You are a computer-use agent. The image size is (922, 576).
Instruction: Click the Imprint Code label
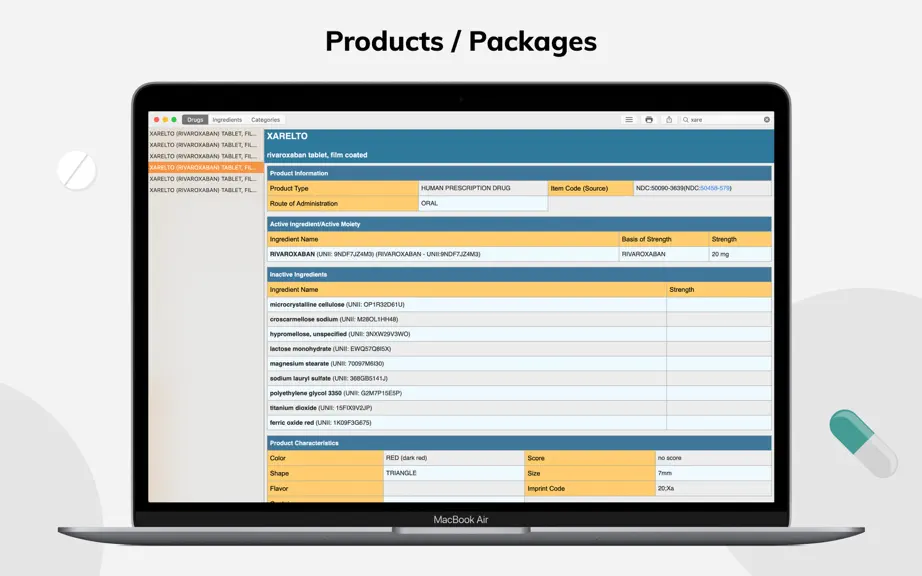[590, 488]
